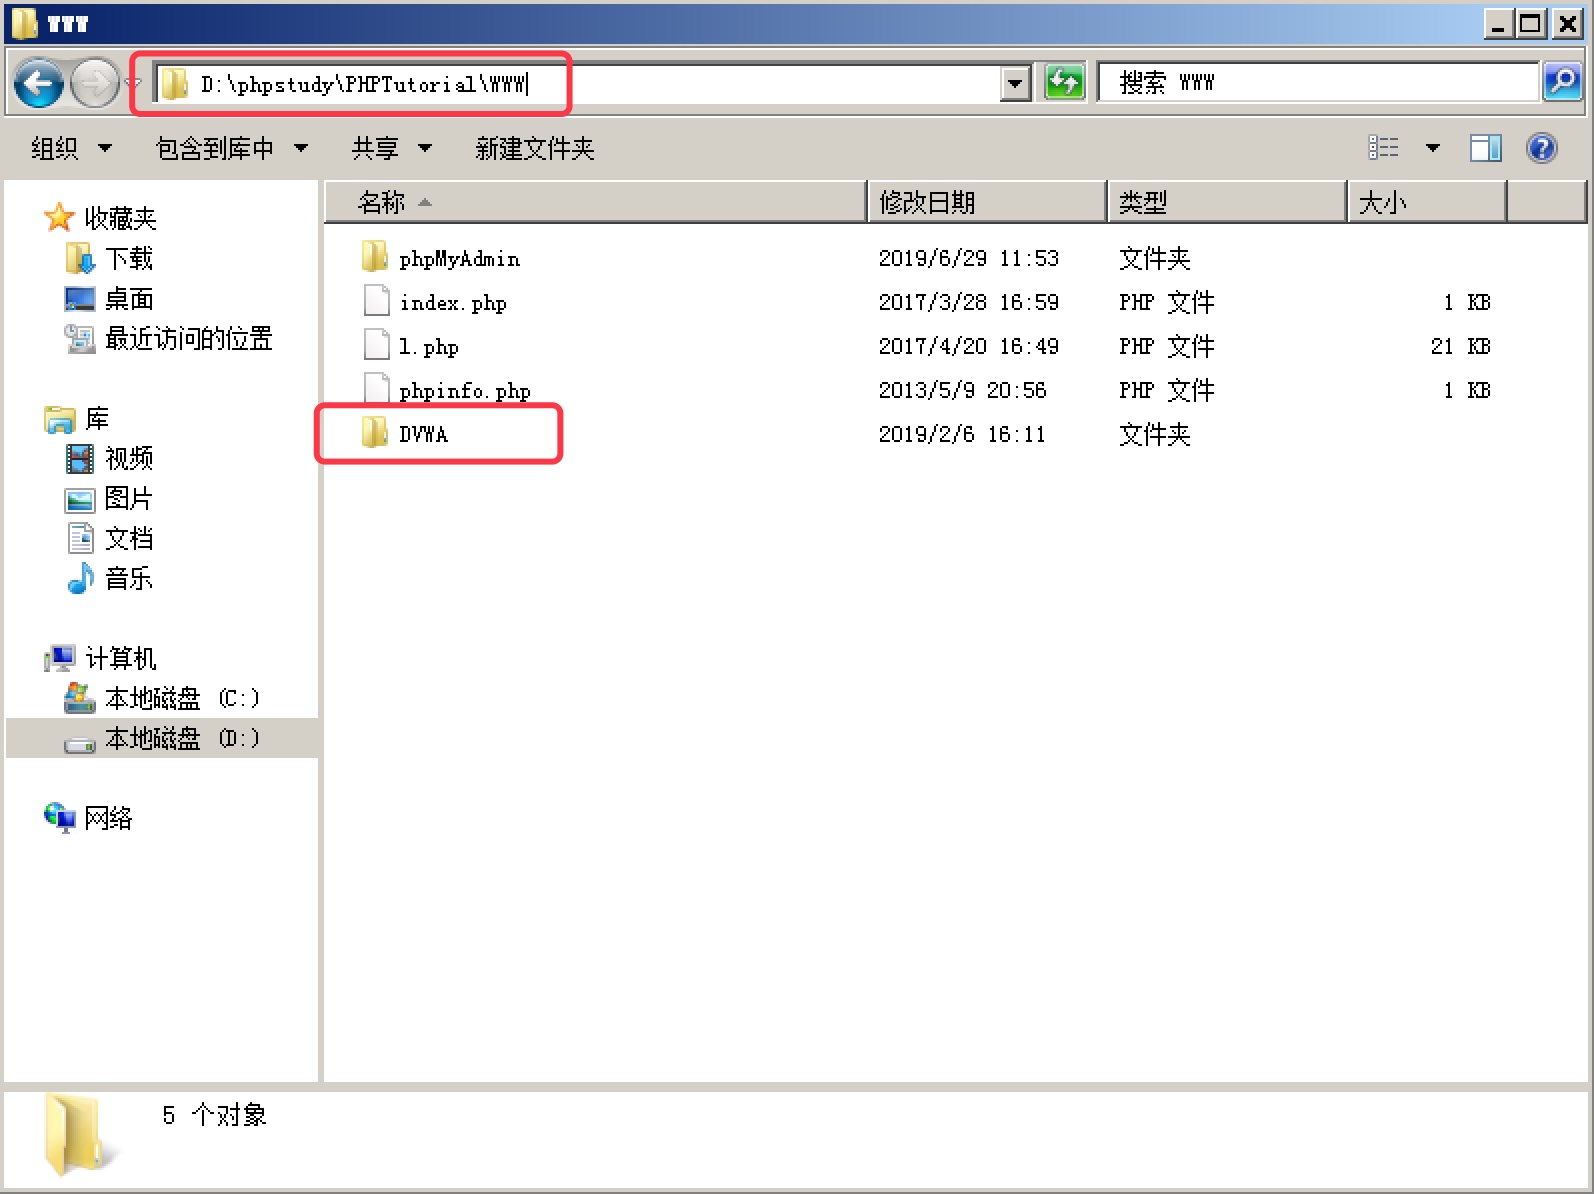Click the 本地磁盘 (C:) drive icon
Viewport: 1594px width, 1194px height.
click(80, 698)
